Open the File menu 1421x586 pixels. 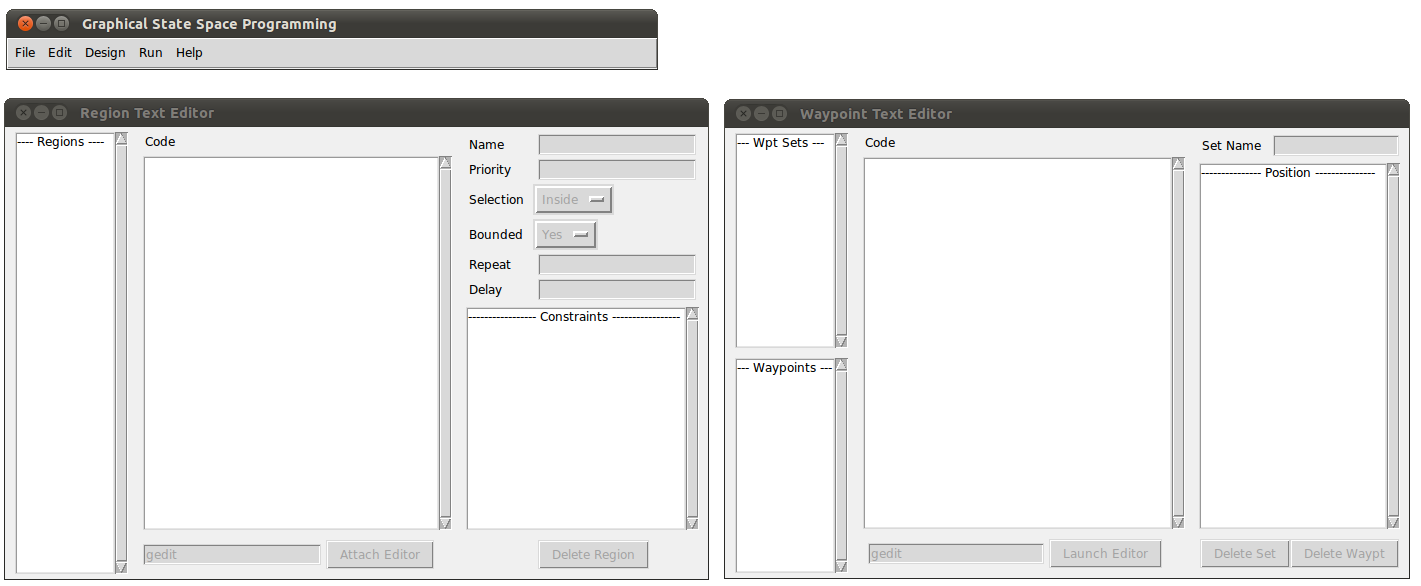(24, 52)
